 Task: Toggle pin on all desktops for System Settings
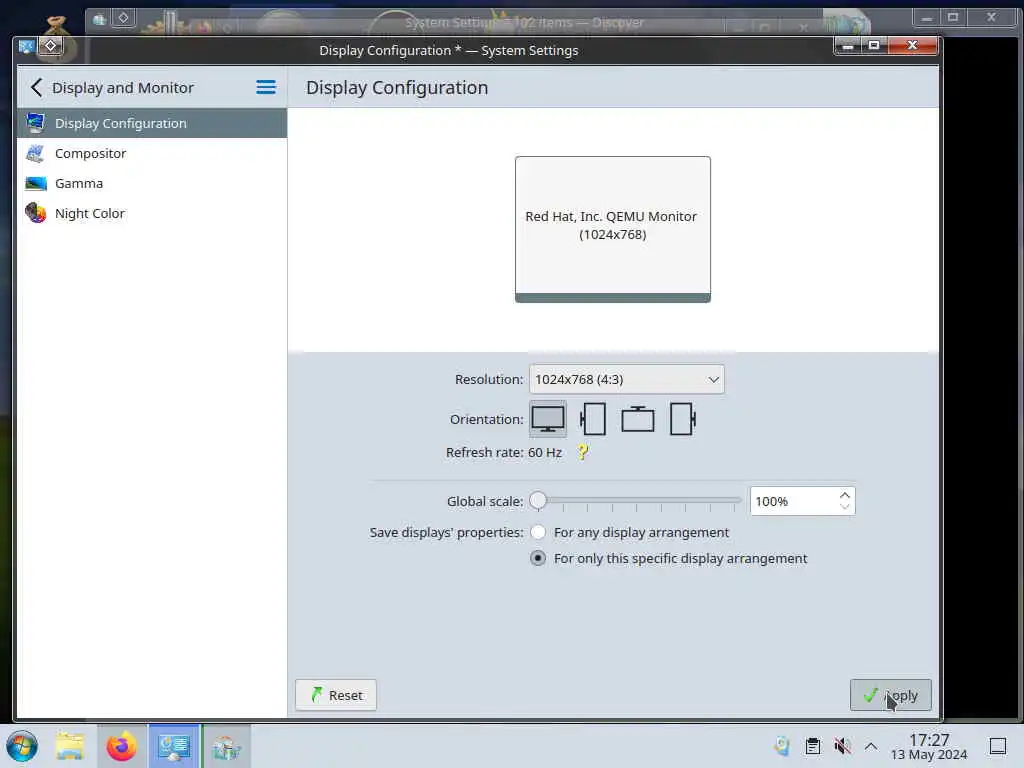[x=50, y=46]
